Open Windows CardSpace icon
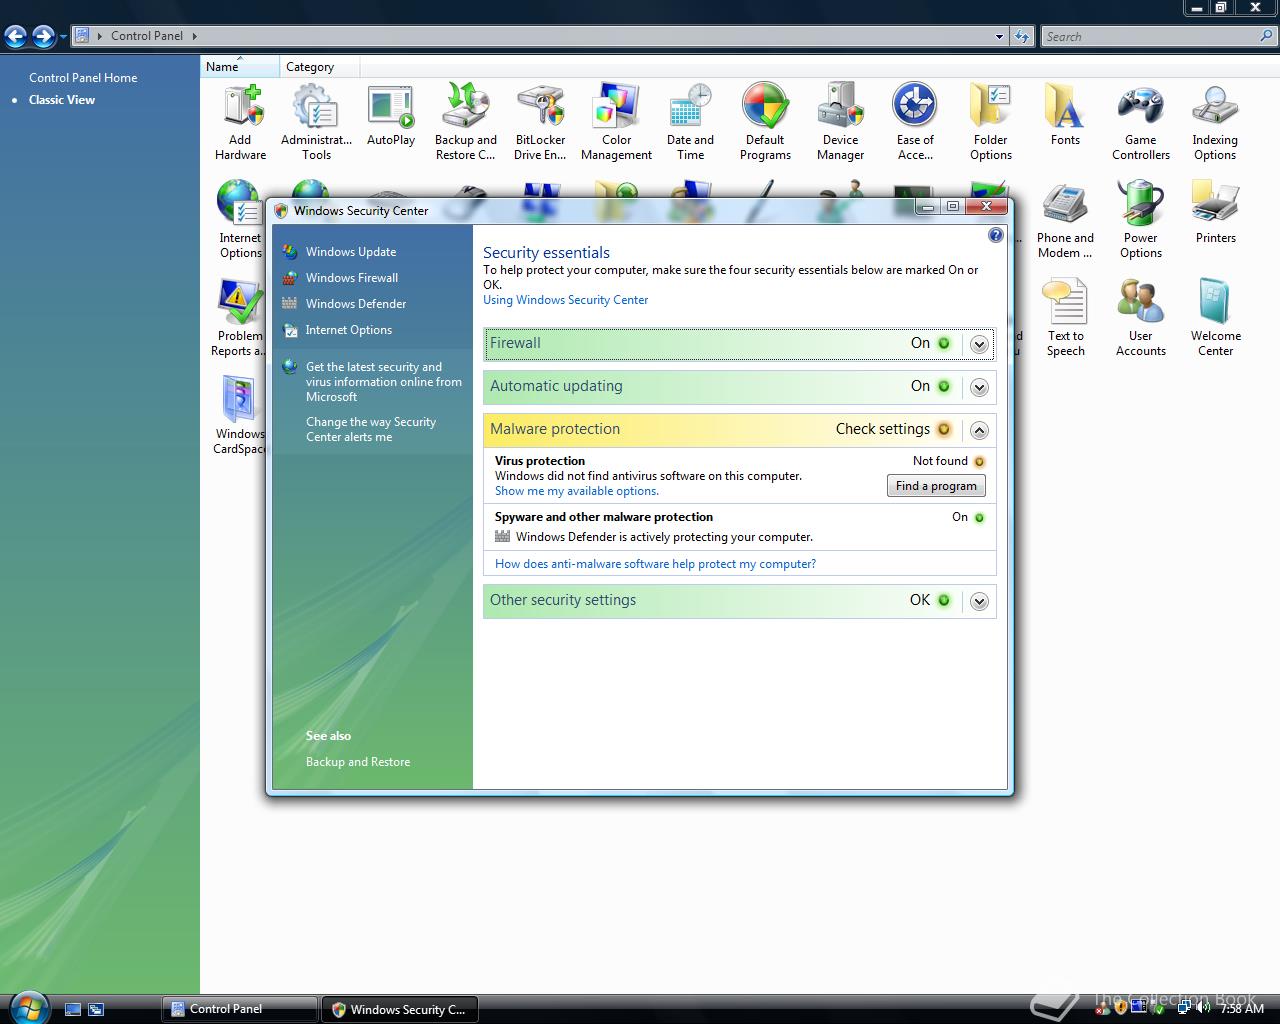 [240, 416]
